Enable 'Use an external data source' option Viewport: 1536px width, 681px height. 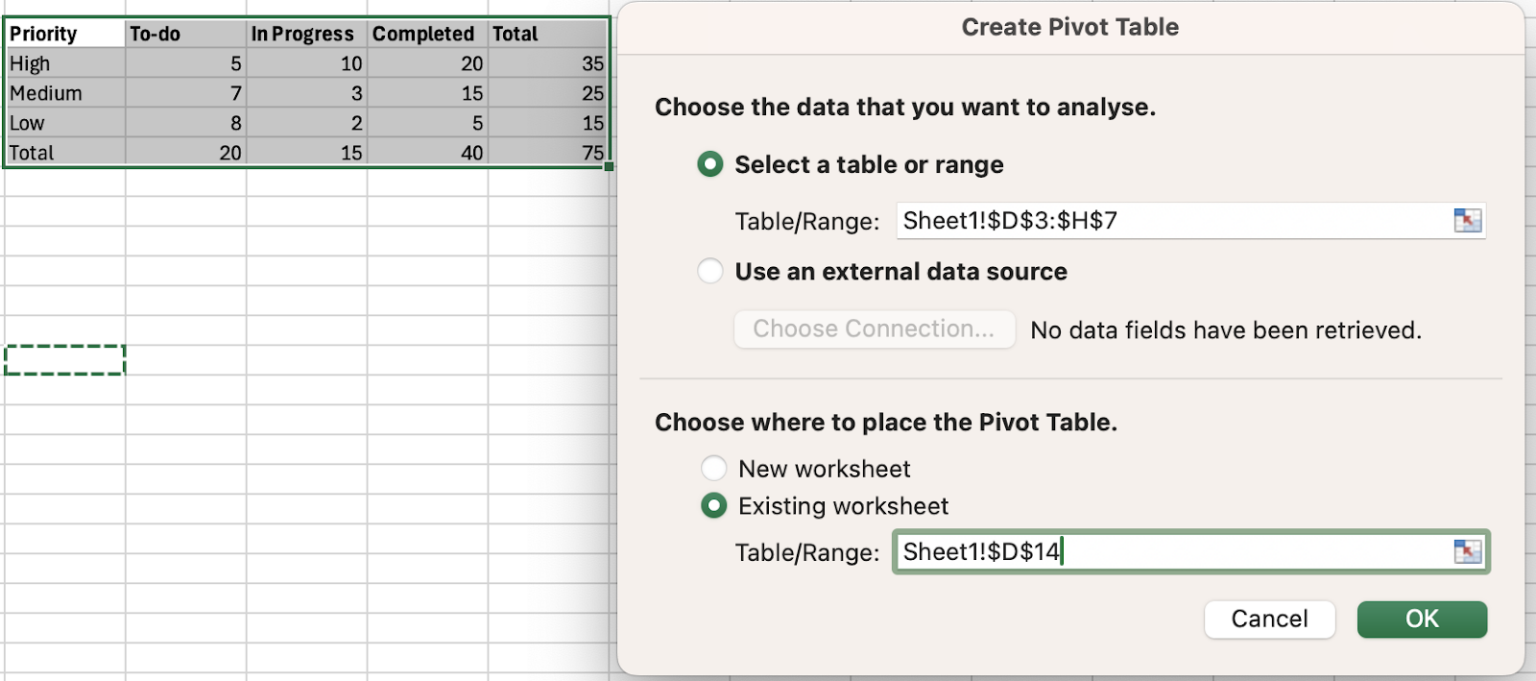[x=710, y=271]
